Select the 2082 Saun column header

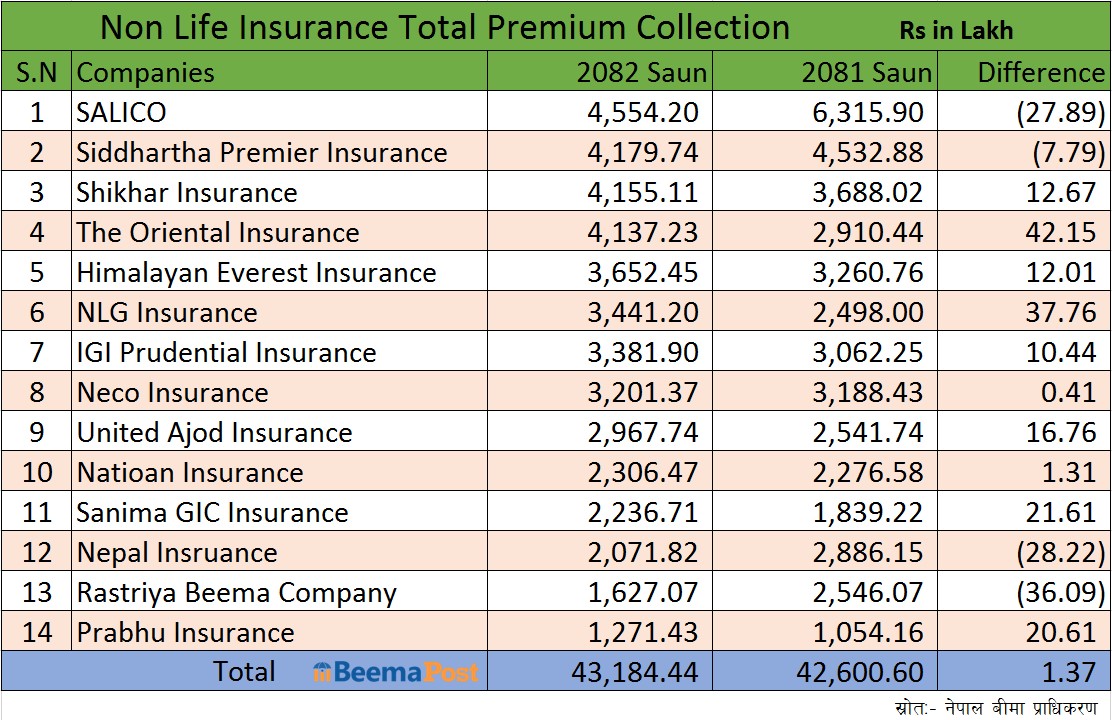pyautogui.click(x=642, y=72)
